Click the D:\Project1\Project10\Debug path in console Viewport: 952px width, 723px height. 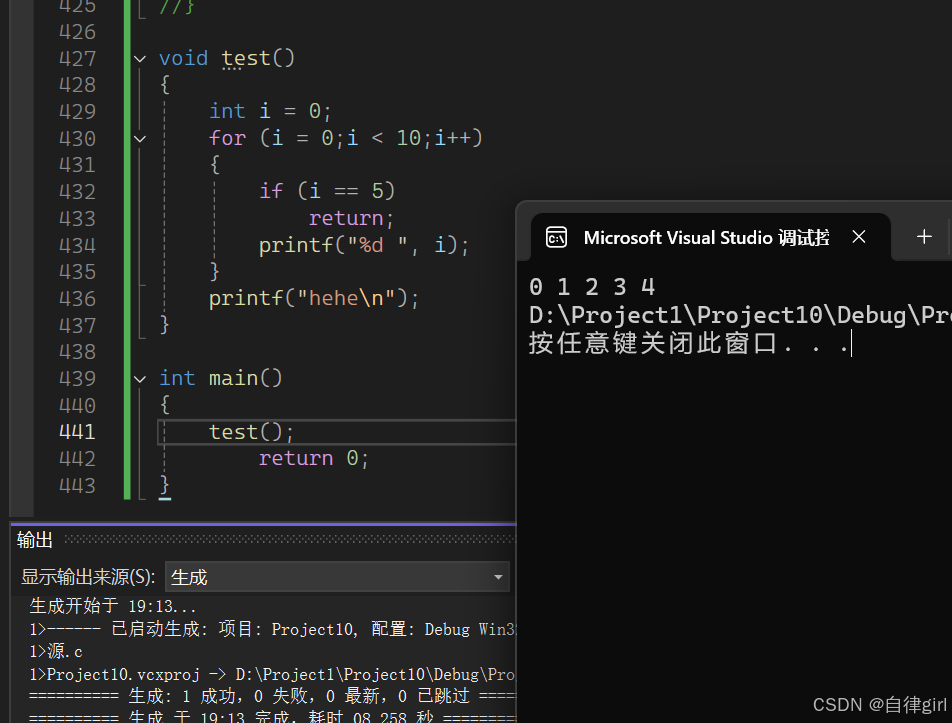[x=740, y=315]
